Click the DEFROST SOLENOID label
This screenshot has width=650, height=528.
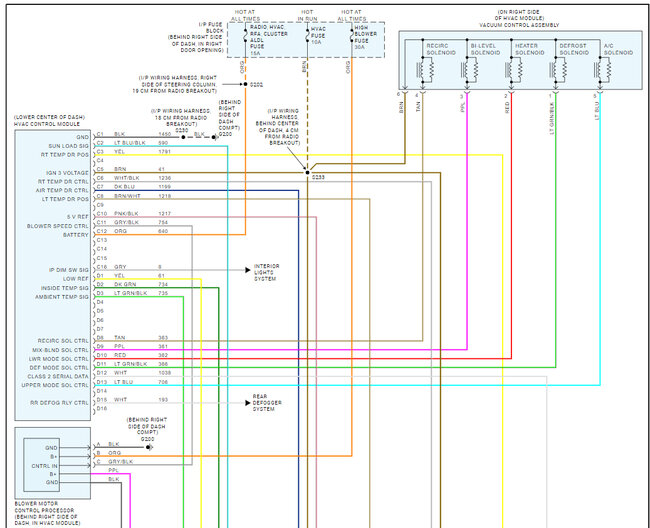click(x=574, y=49)
